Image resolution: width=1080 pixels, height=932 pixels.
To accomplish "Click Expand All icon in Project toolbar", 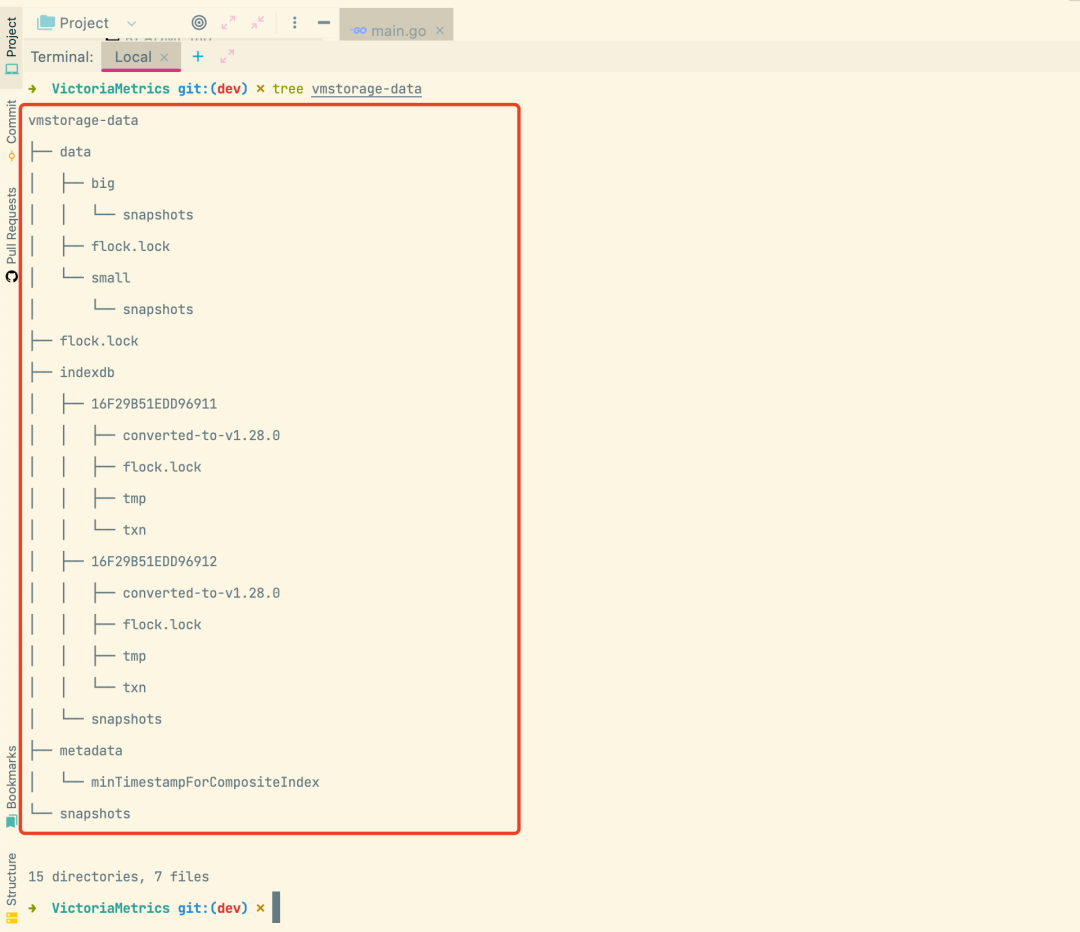I will pos(228,22).
